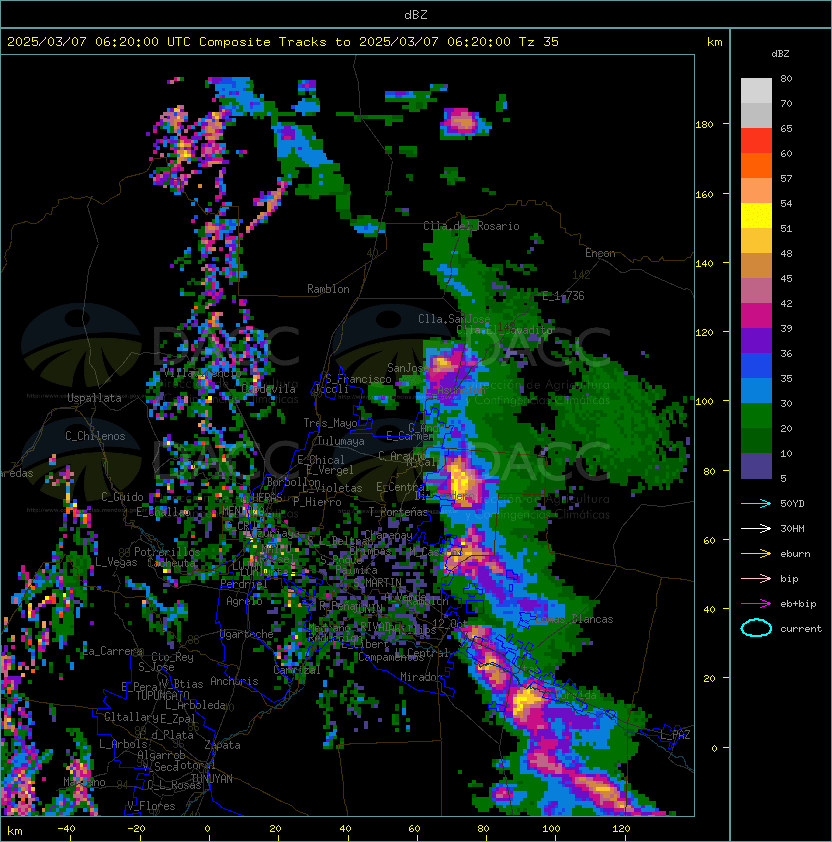The image size is (832, 842).
Task: Click the 'Potrerillos' place label
Action: [x=167, y=552]
